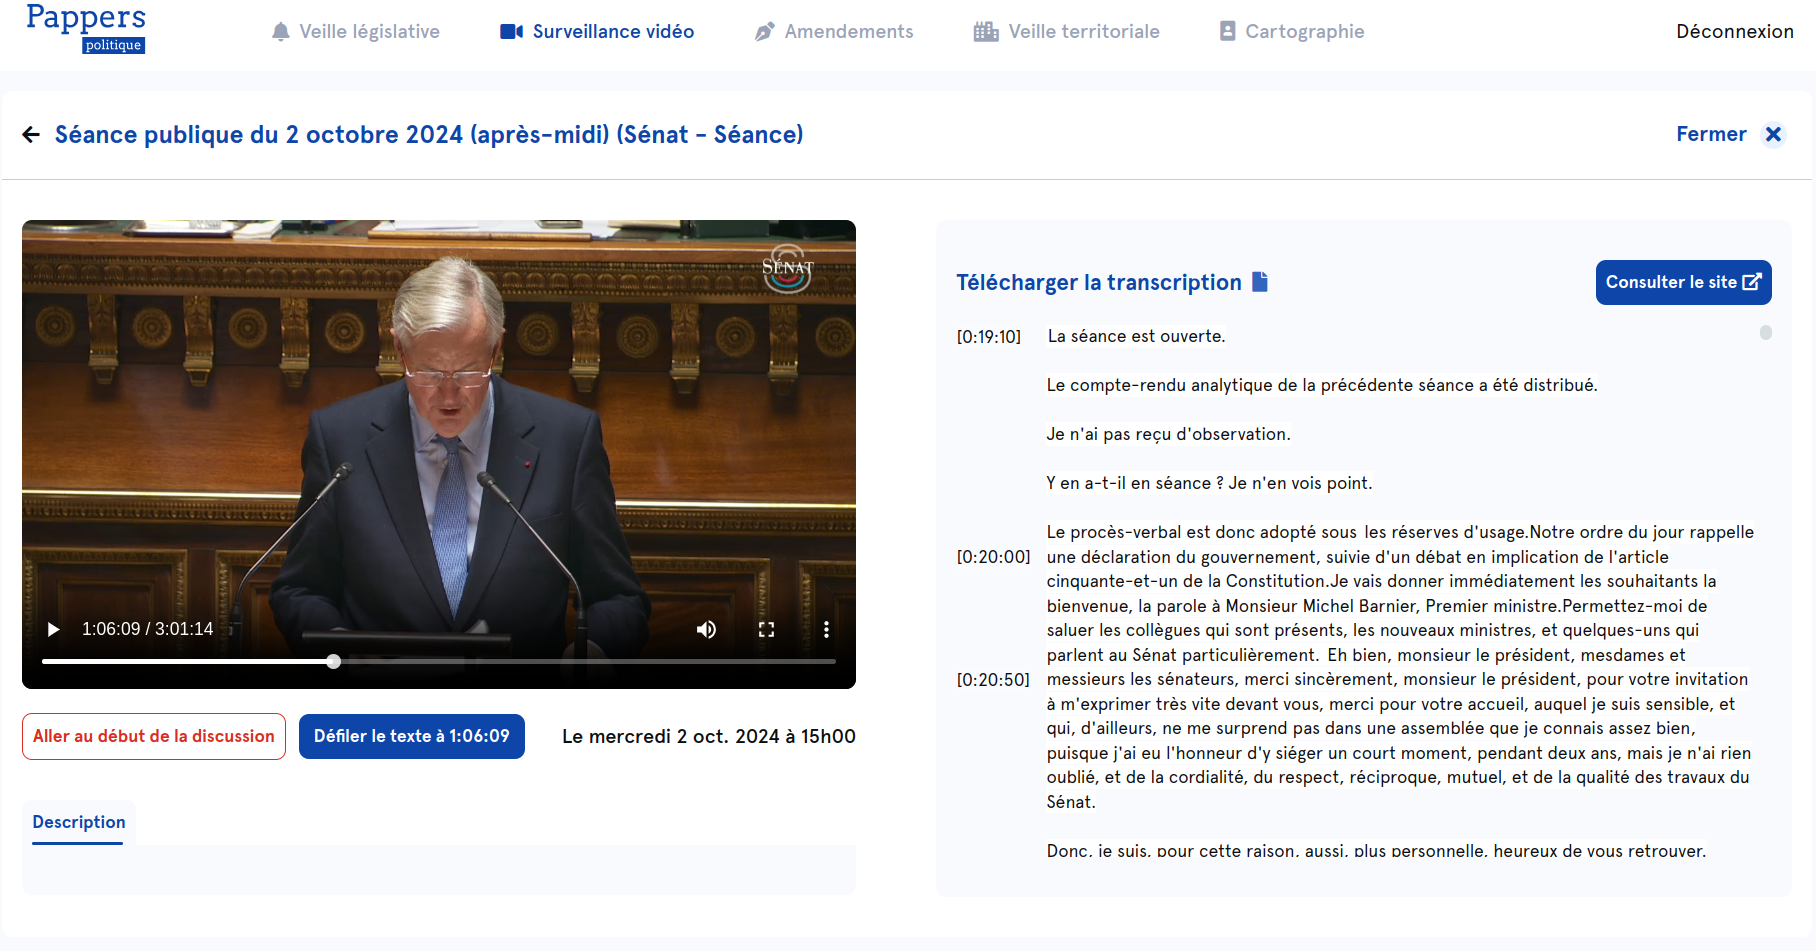Play the Sénat video
Image resolution: width=1816 pixels, height=951 pixels.
pos(53,629)
